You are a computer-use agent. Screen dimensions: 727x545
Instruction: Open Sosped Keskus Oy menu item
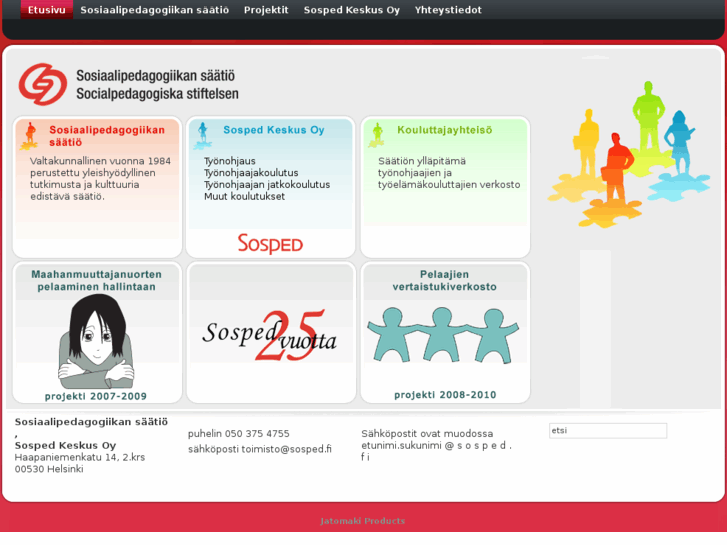(351, 10)
